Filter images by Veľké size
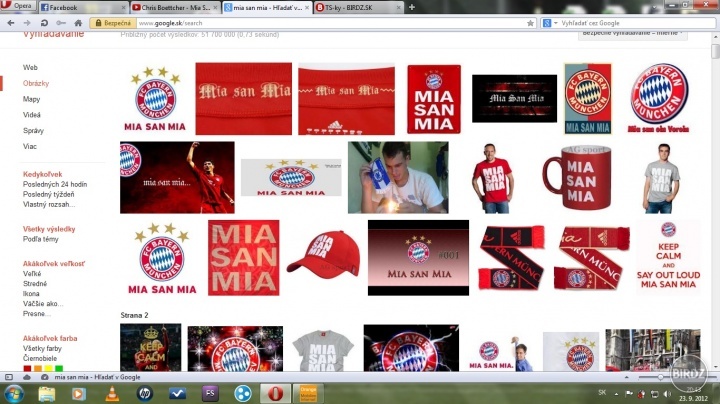This screenshot has height=404, width=720. 32,274
